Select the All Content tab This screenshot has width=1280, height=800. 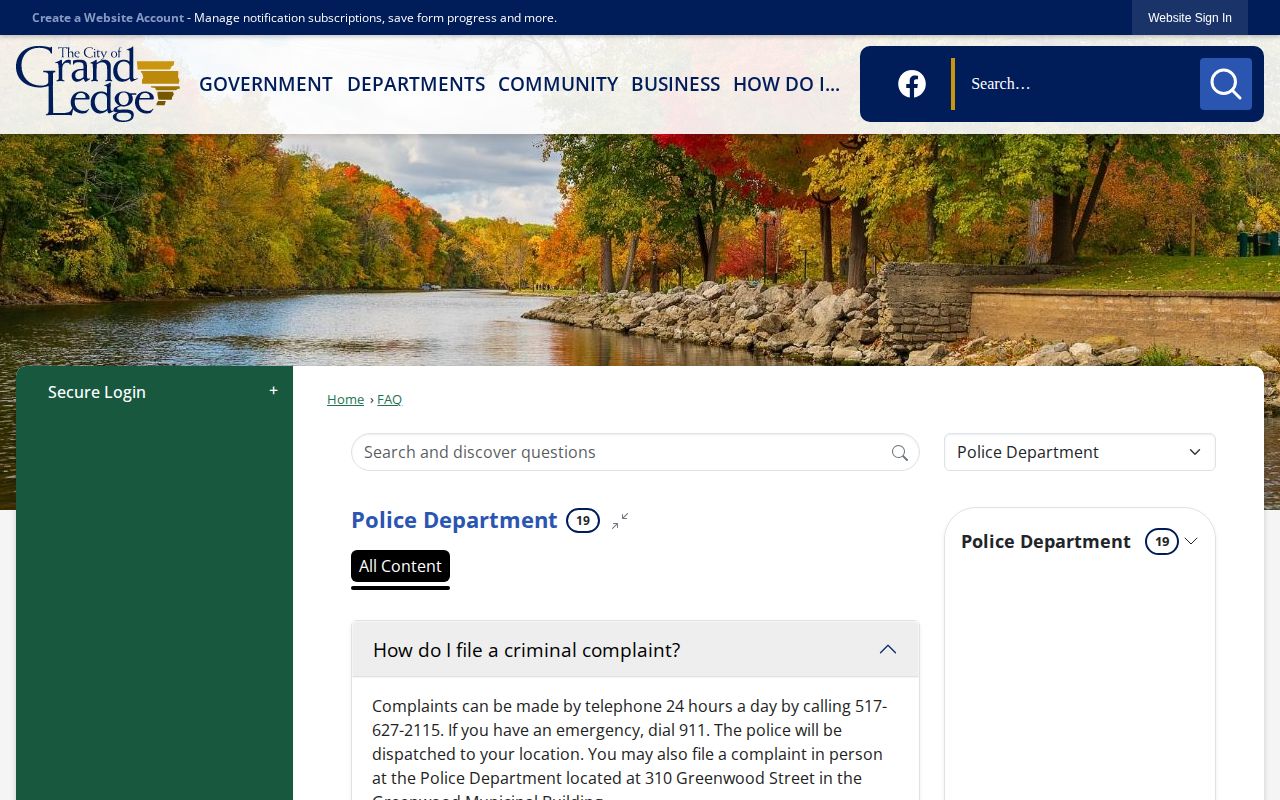click(x=400, y=566)
